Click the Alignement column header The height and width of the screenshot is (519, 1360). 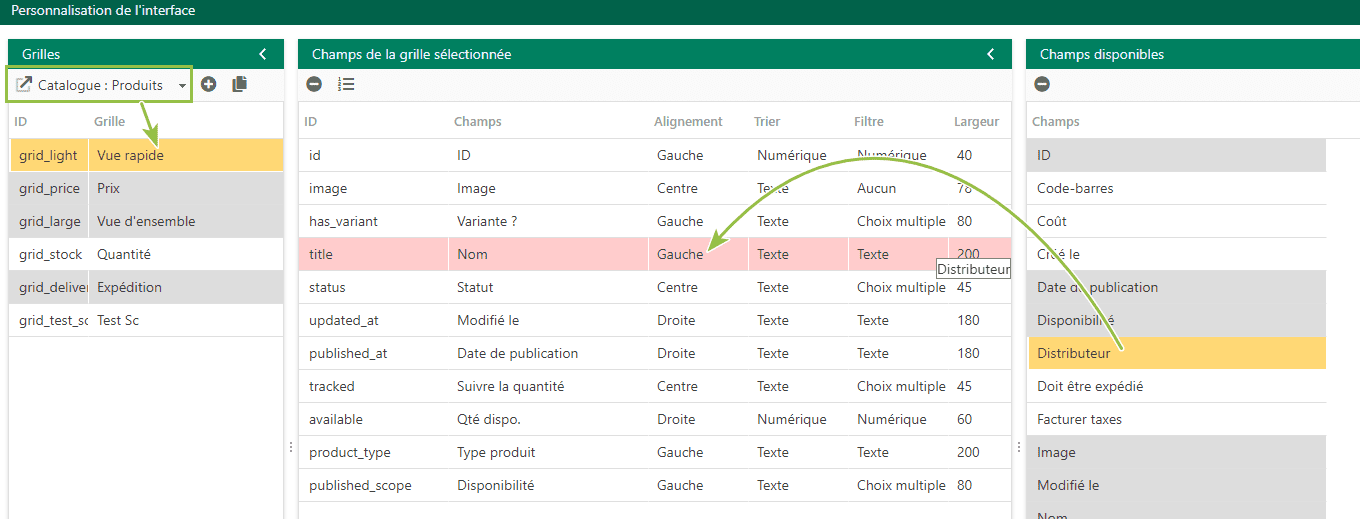tap(688, 122)
